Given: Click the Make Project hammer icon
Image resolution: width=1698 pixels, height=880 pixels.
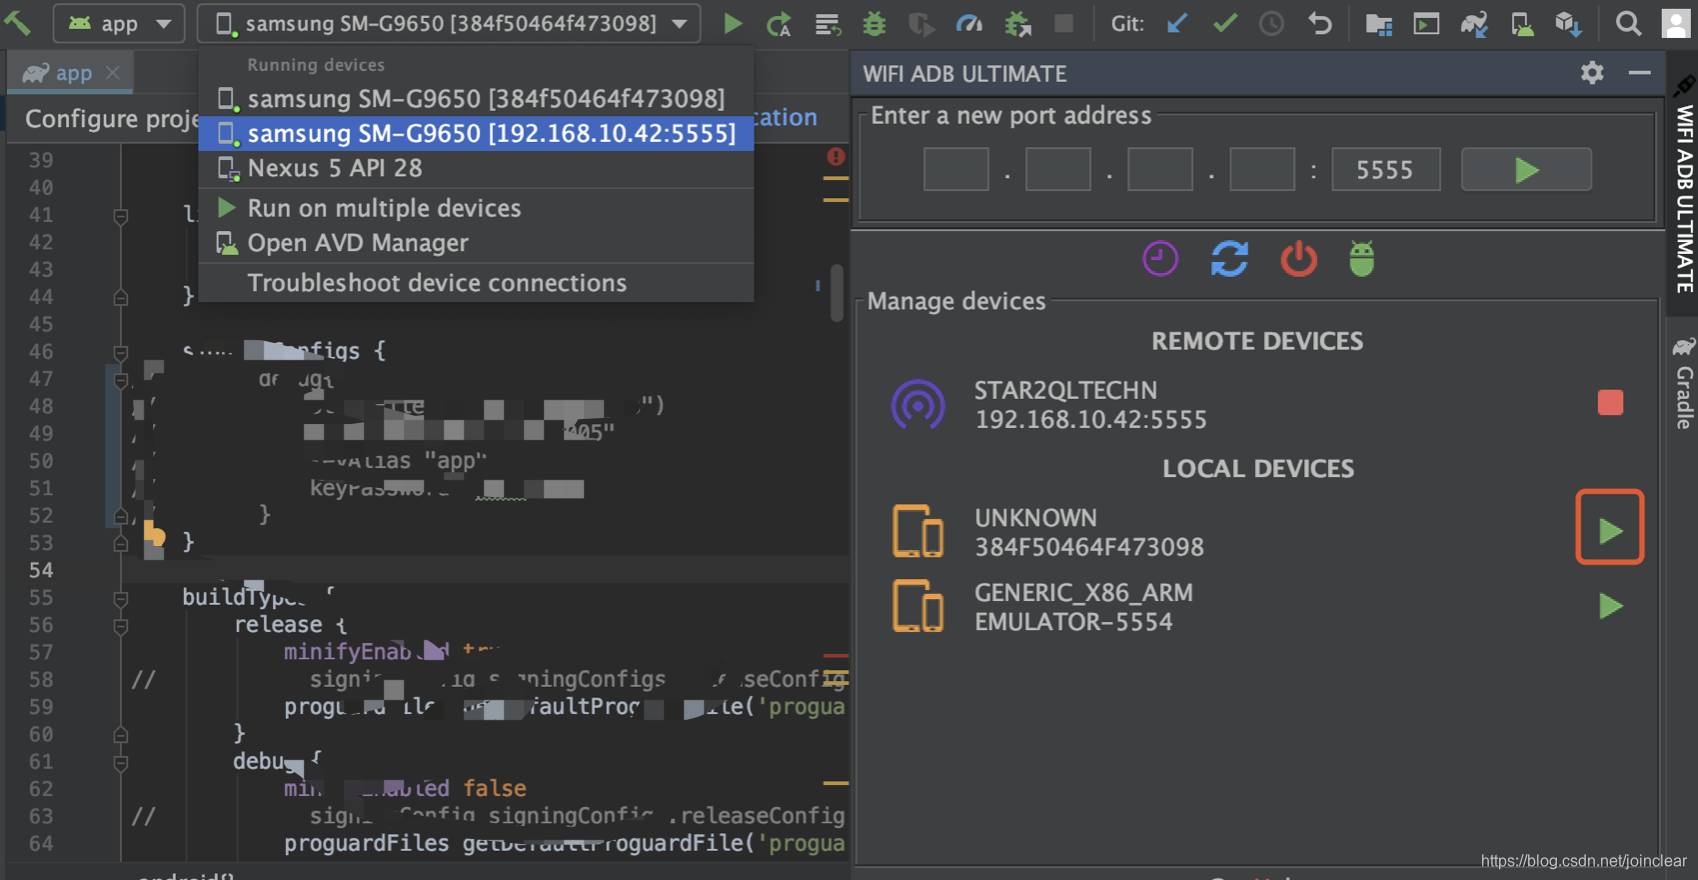Looking at the screenshot, I should [16, 22].
